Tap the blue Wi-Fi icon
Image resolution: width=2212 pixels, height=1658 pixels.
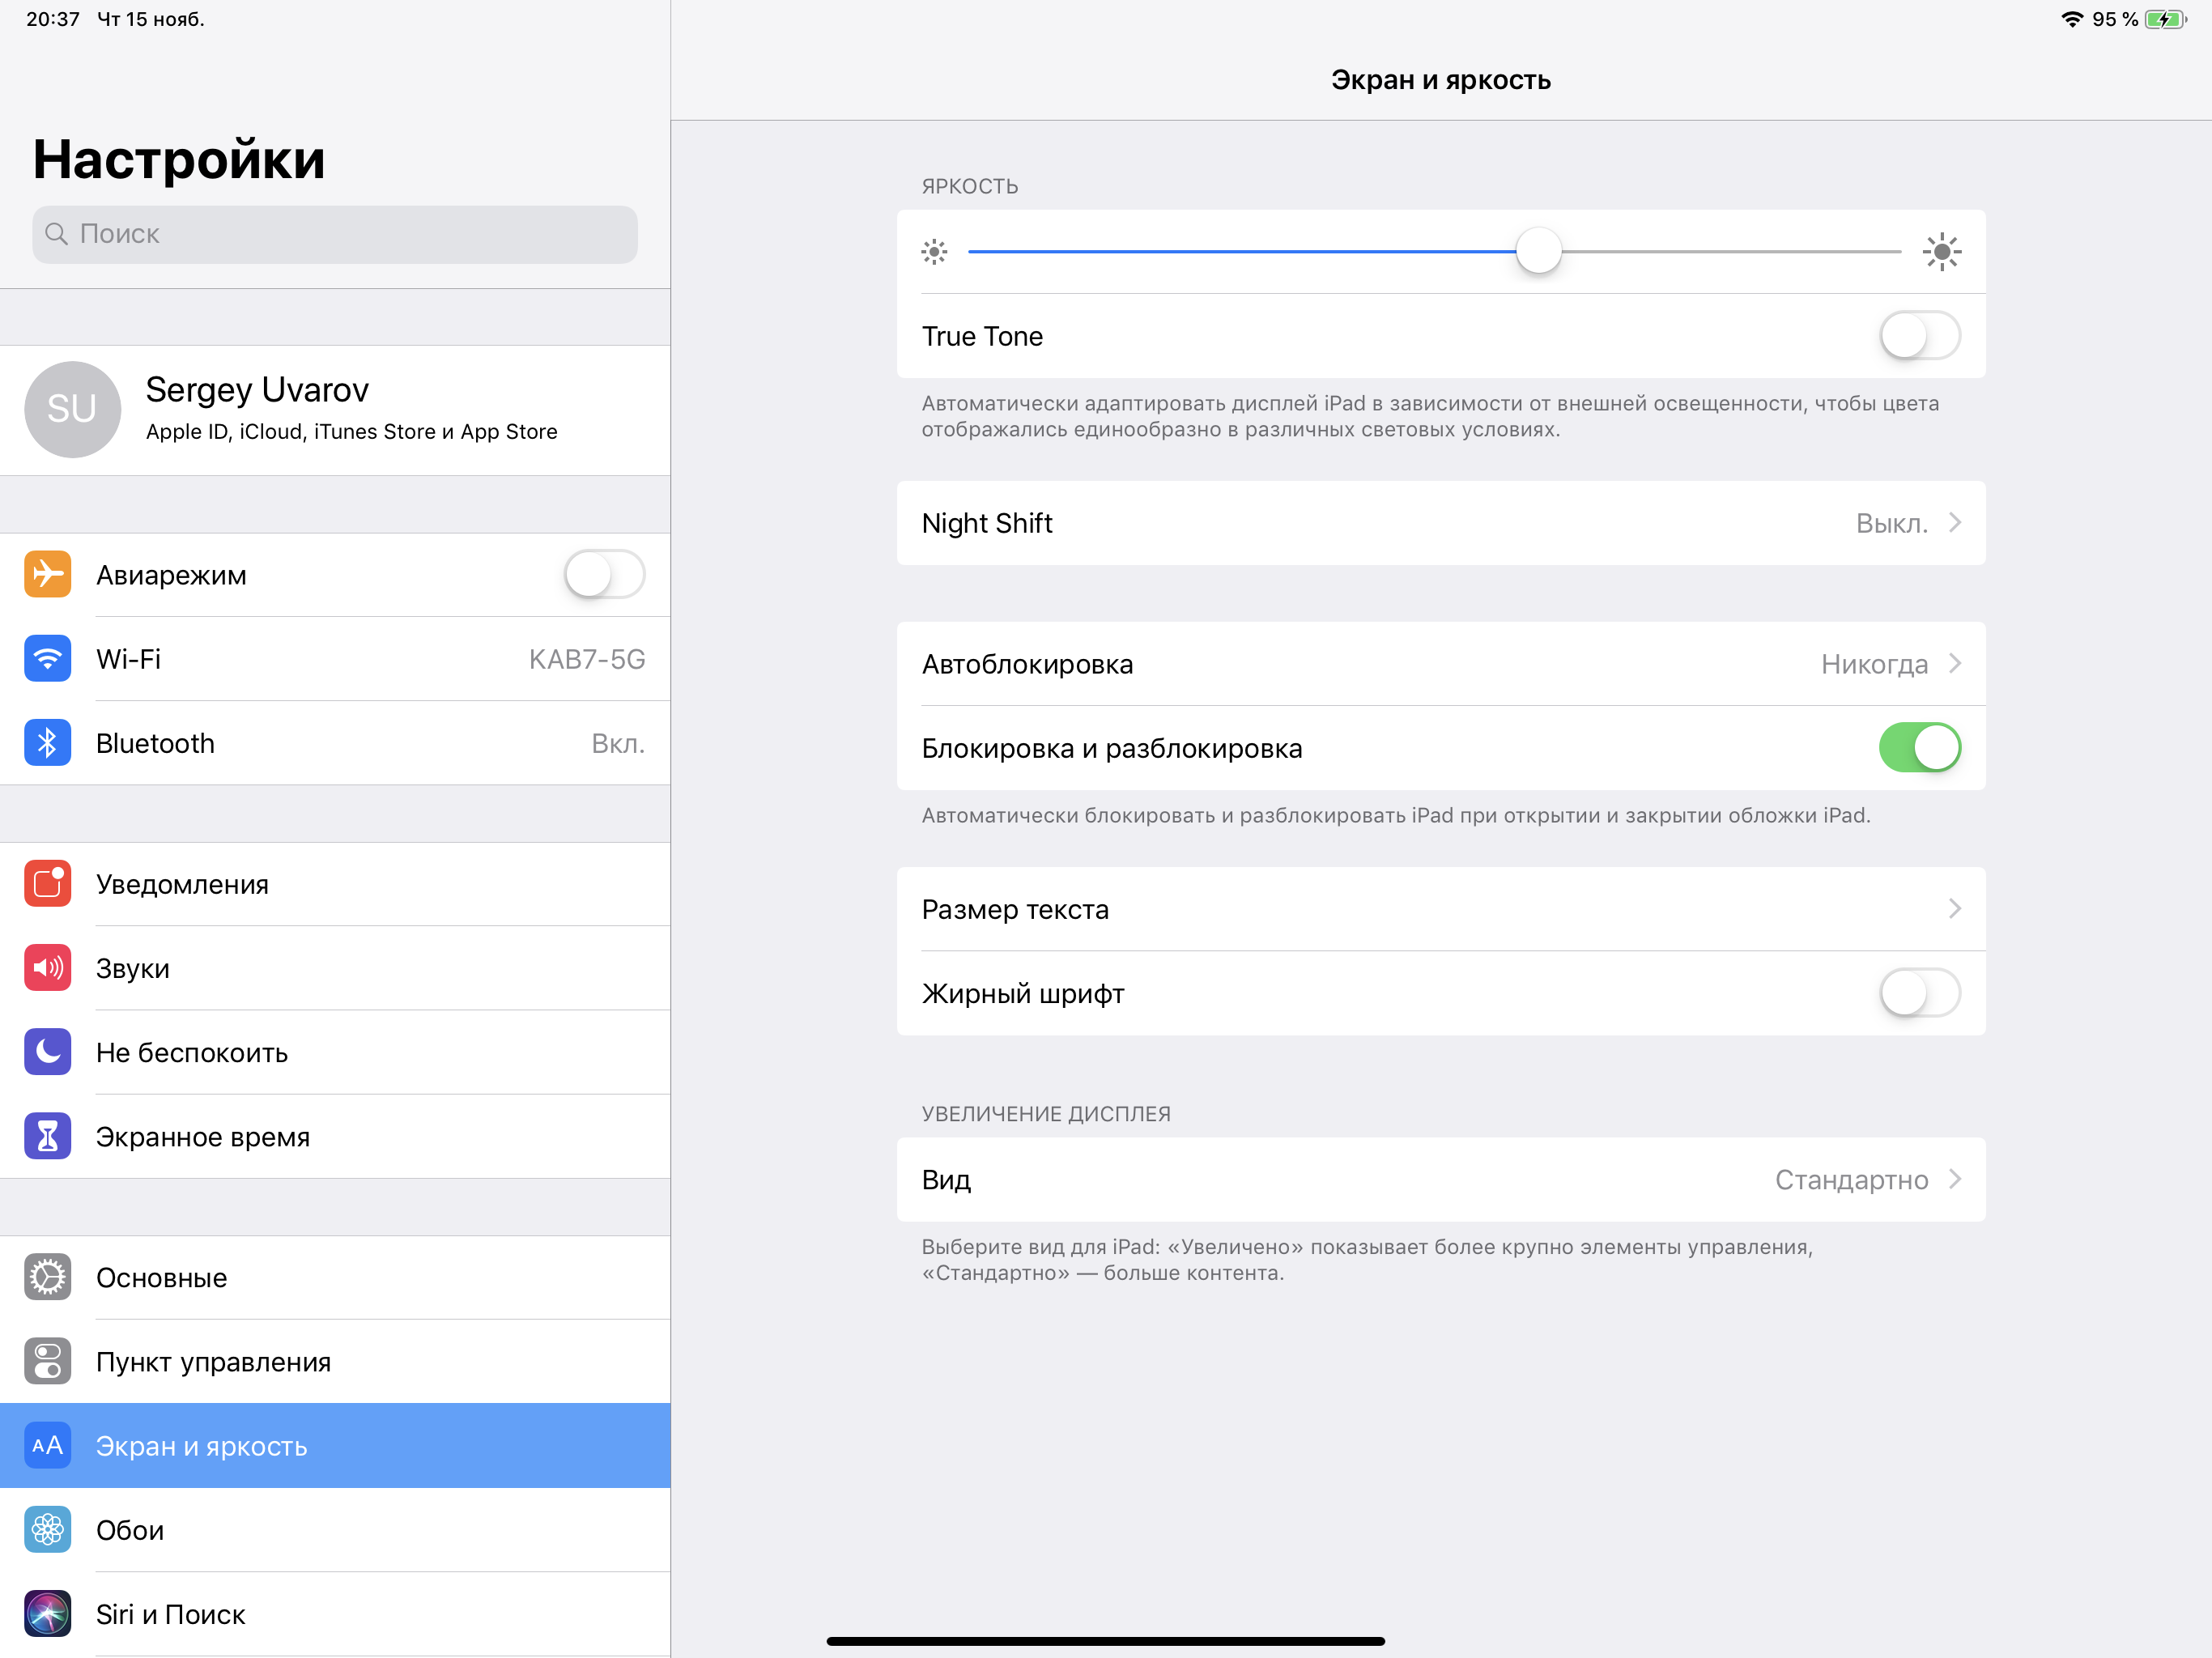(x=47, y=658)
